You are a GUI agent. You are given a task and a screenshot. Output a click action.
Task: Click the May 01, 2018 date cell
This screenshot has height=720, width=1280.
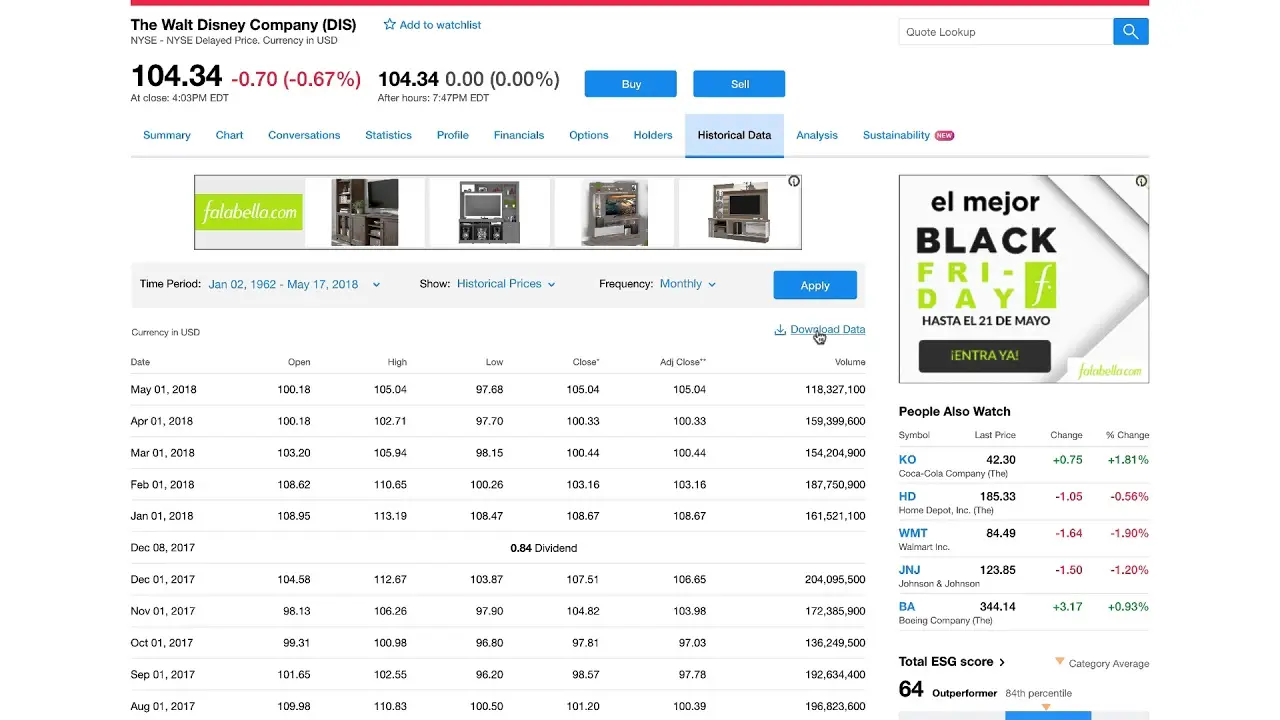162,389
